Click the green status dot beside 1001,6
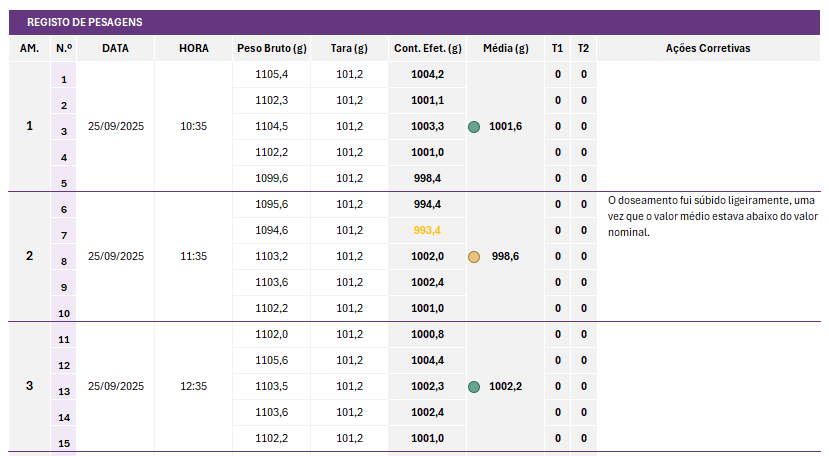829x456 pixels. tap(474, 127)
